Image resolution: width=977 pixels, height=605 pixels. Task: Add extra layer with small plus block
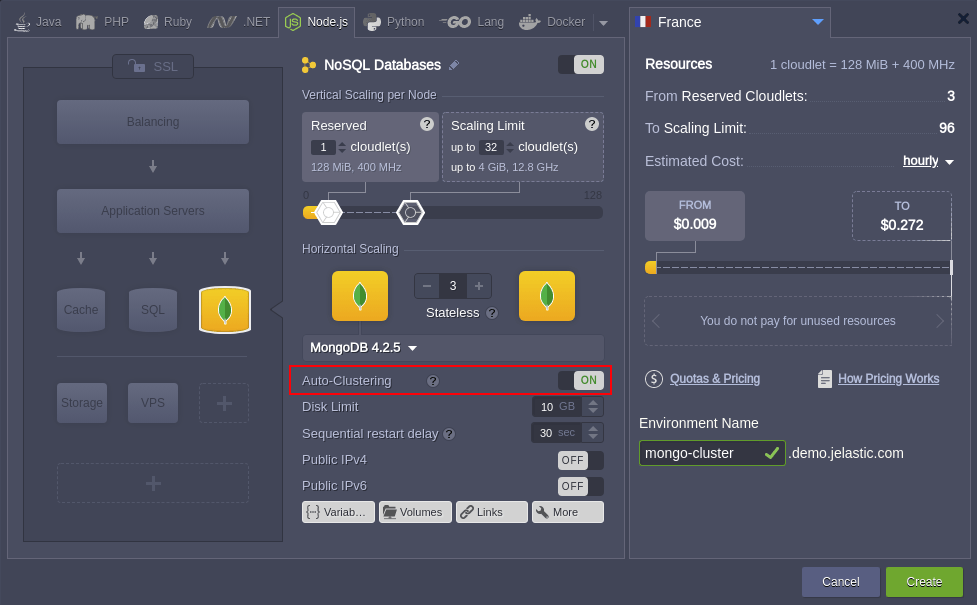[224, 403]
